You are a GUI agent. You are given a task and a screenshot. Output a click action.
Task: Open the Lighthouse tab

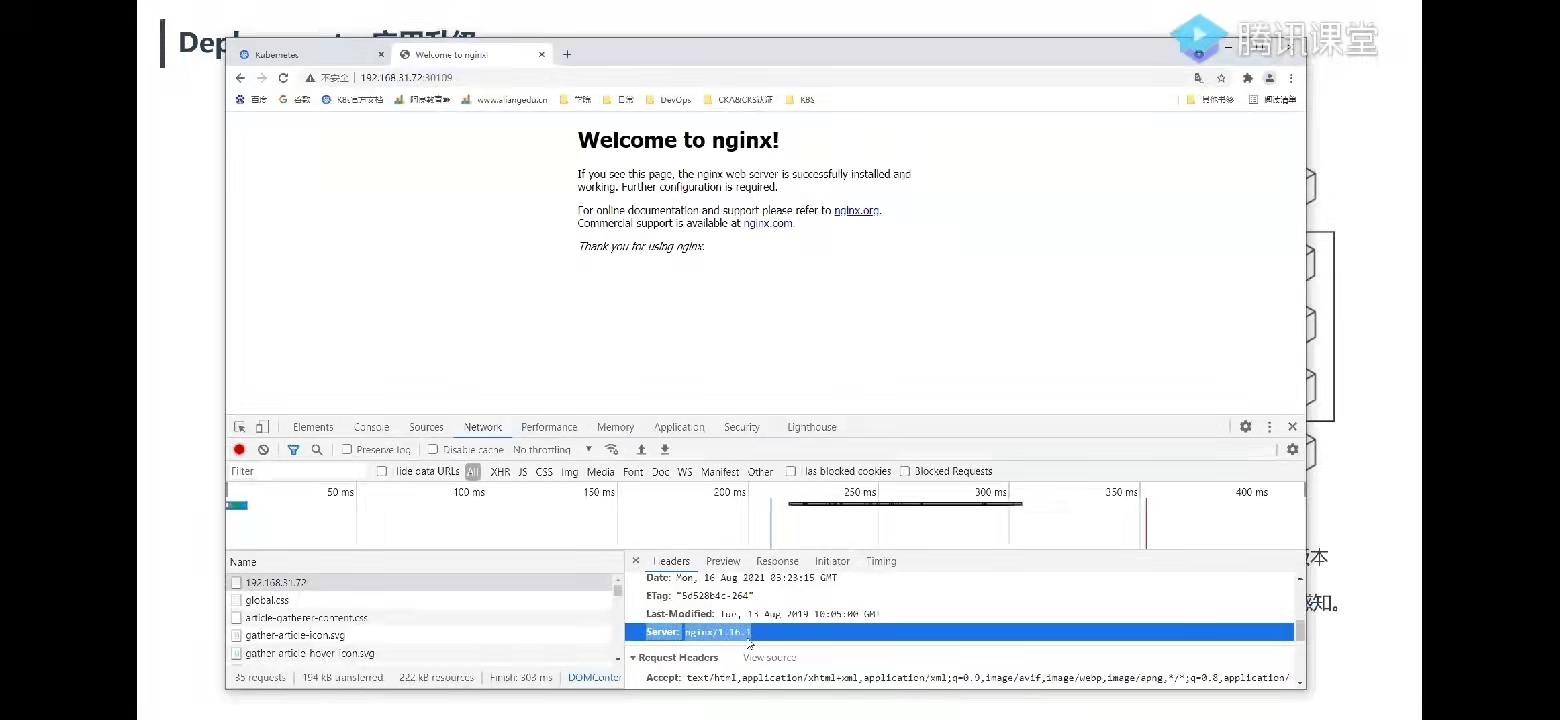coord(812,427)
